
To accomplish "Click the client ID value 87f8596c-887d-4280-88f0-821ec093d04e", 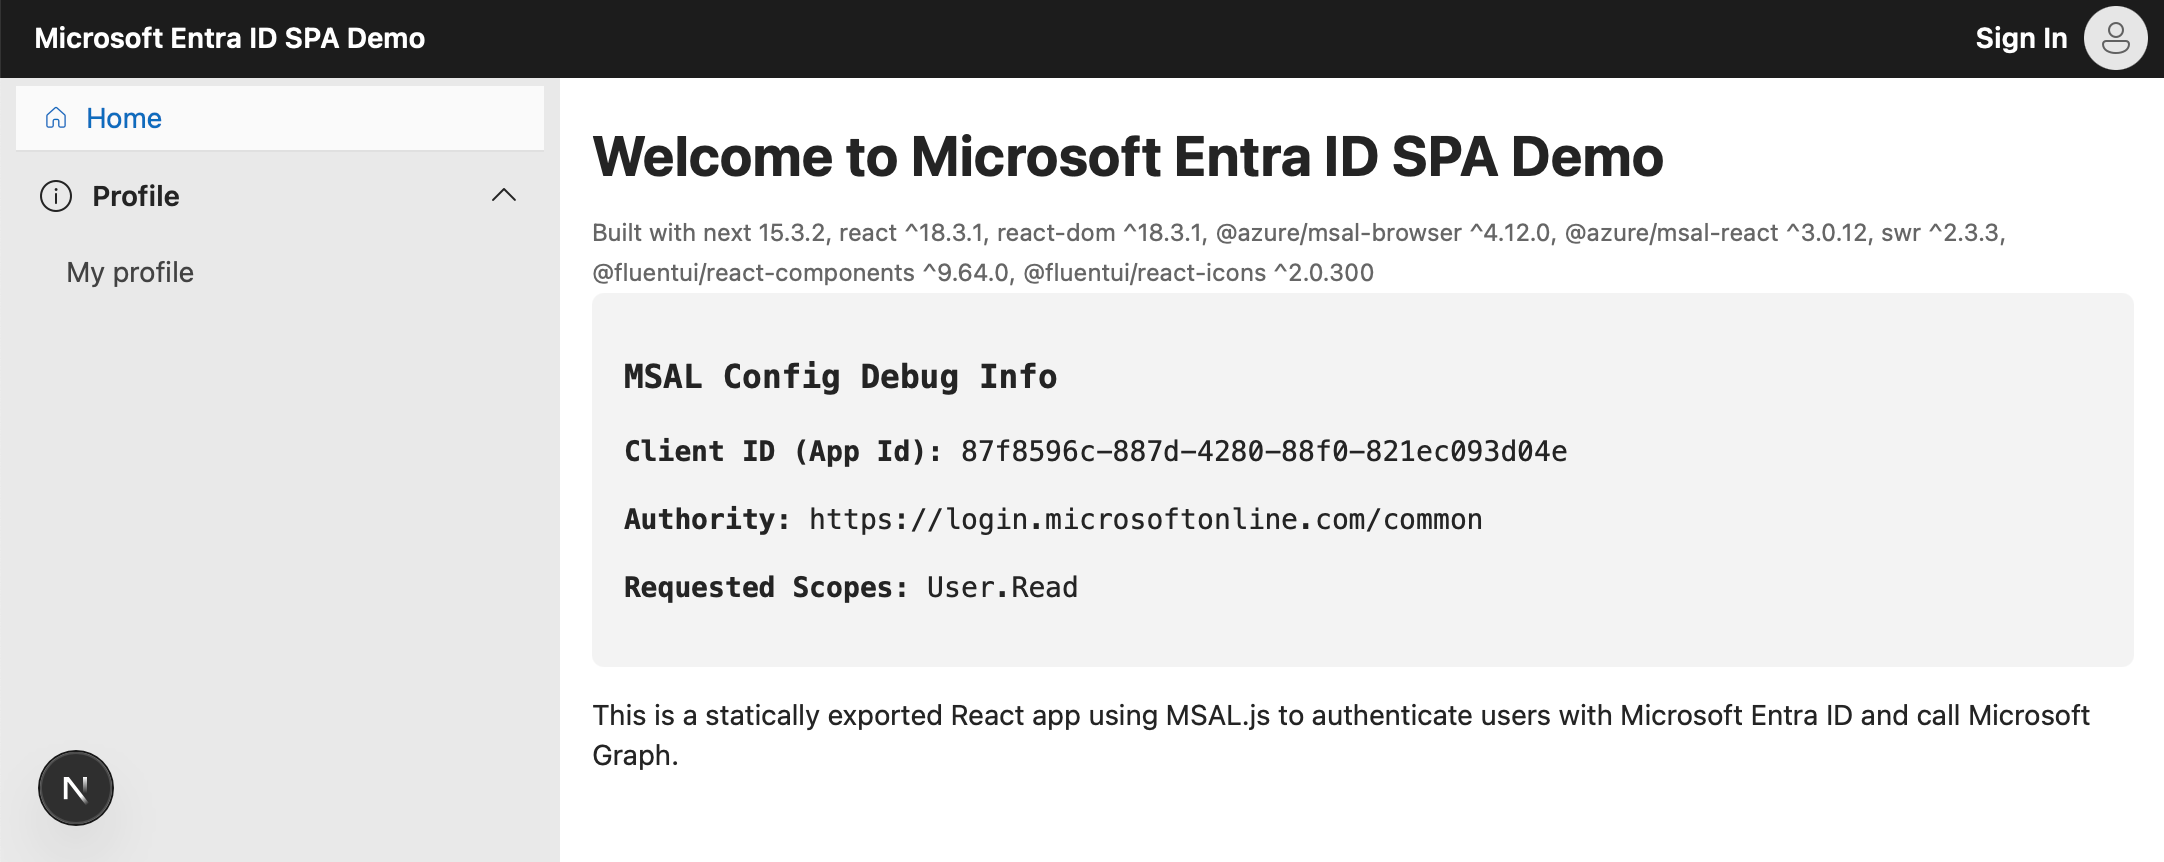I will coord(1264,451).
